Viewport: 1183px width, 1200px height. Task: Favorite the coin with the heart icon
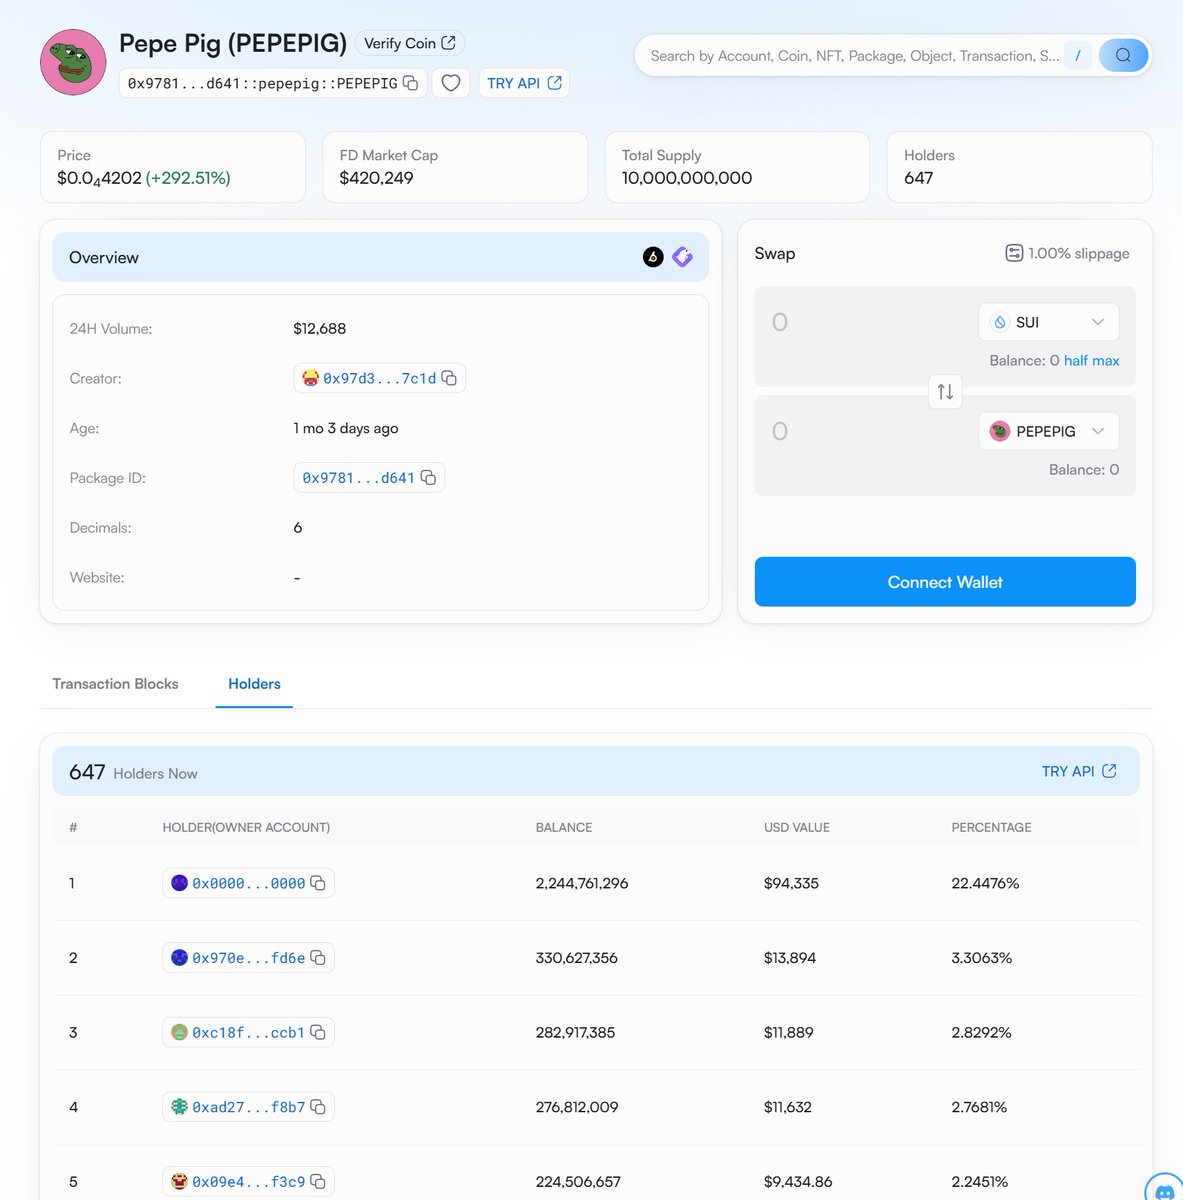click(451, 83)
